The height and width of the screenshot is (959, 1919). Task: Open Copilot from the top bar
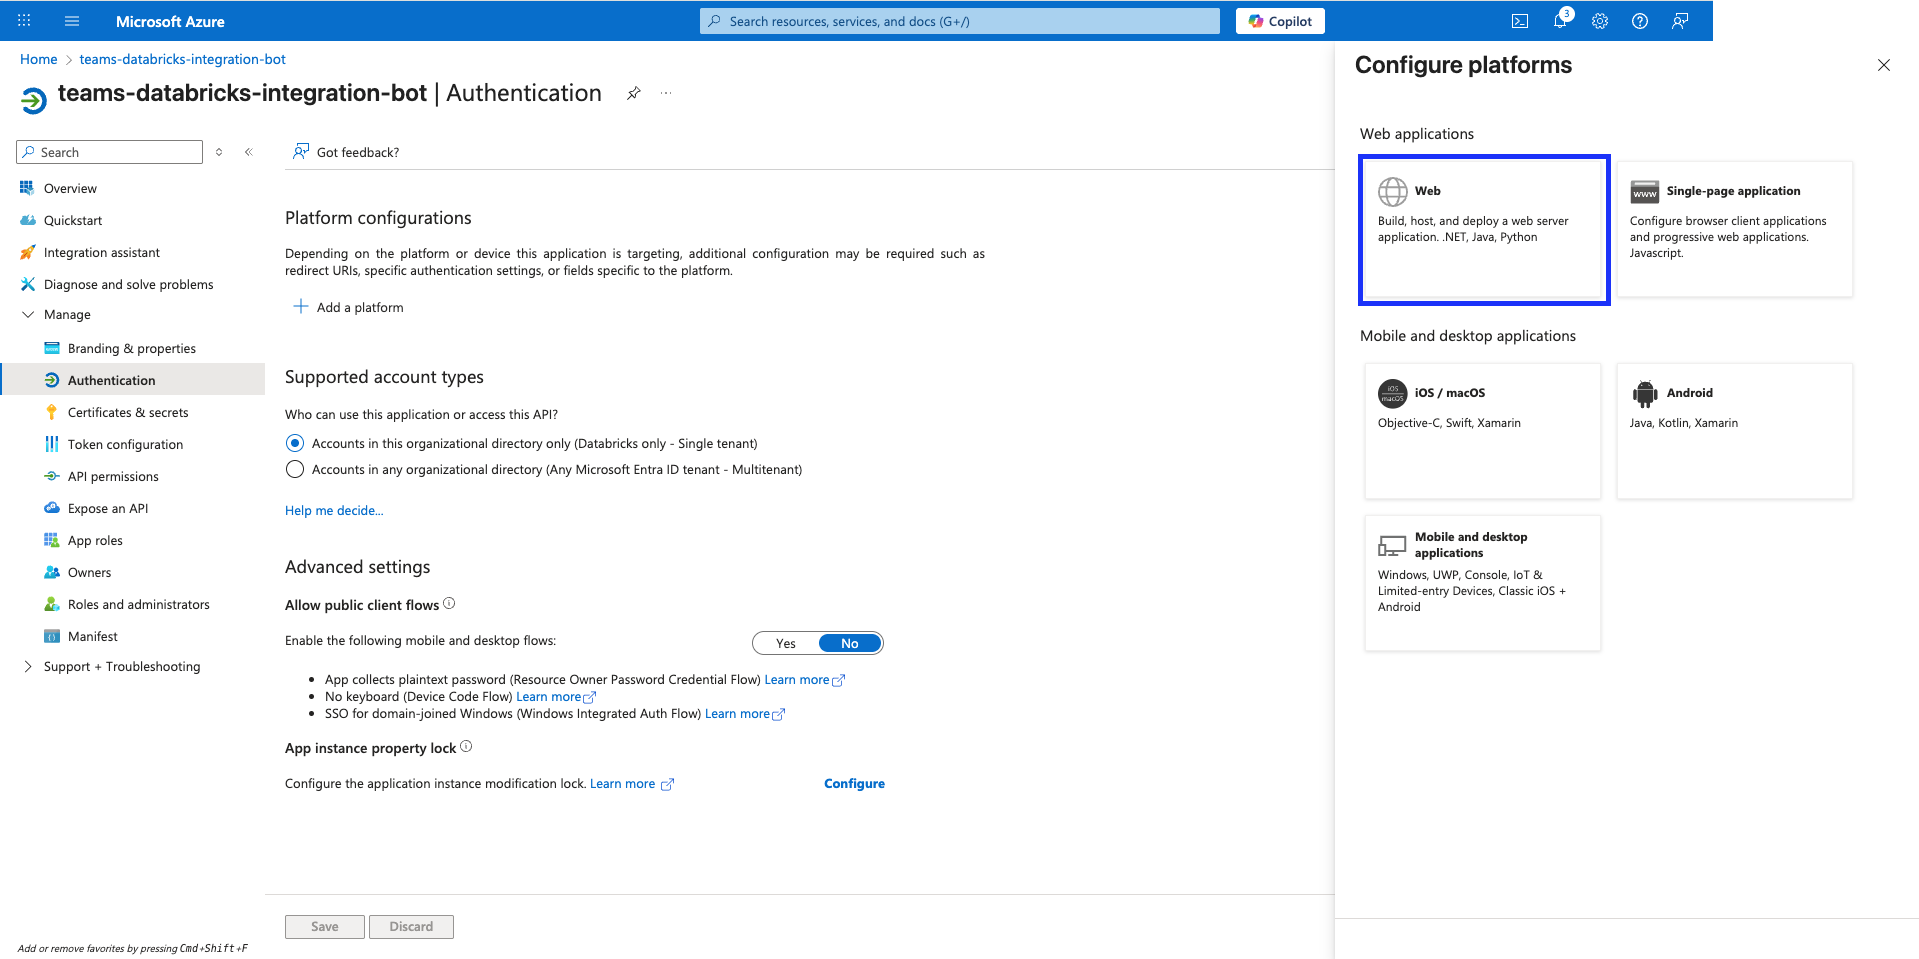[x=1280, y=21]
